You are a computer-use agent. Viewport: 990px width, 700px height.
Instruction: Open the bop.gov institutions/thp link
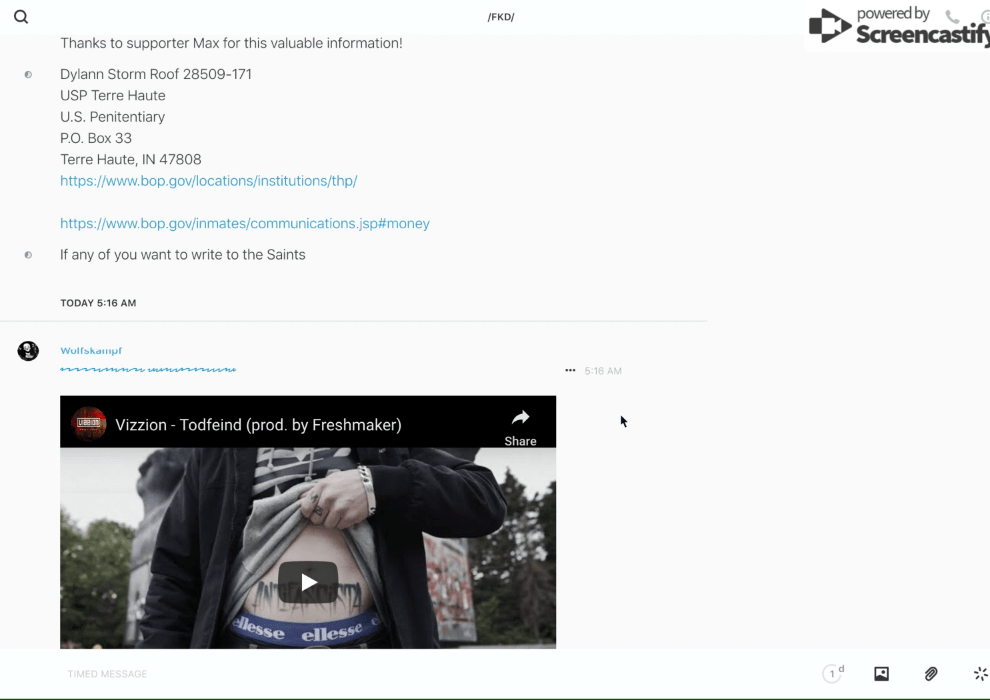pos(208,181)
